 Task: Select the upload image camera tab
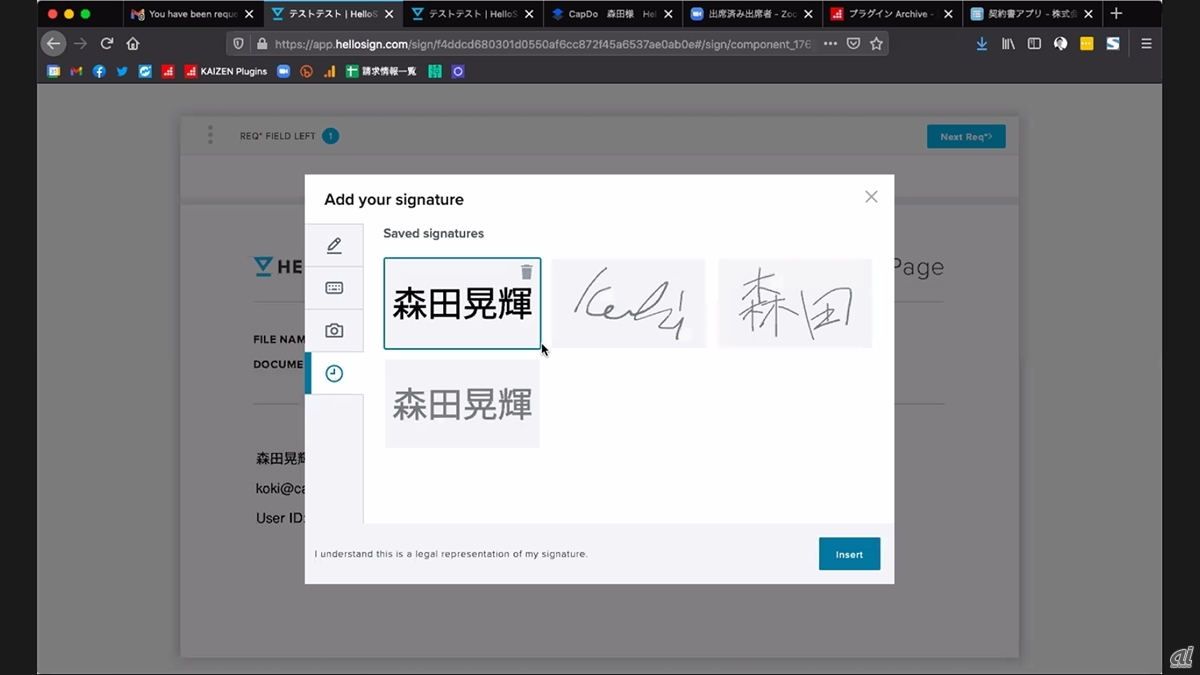pyautogui.click(x=334, y=331)
